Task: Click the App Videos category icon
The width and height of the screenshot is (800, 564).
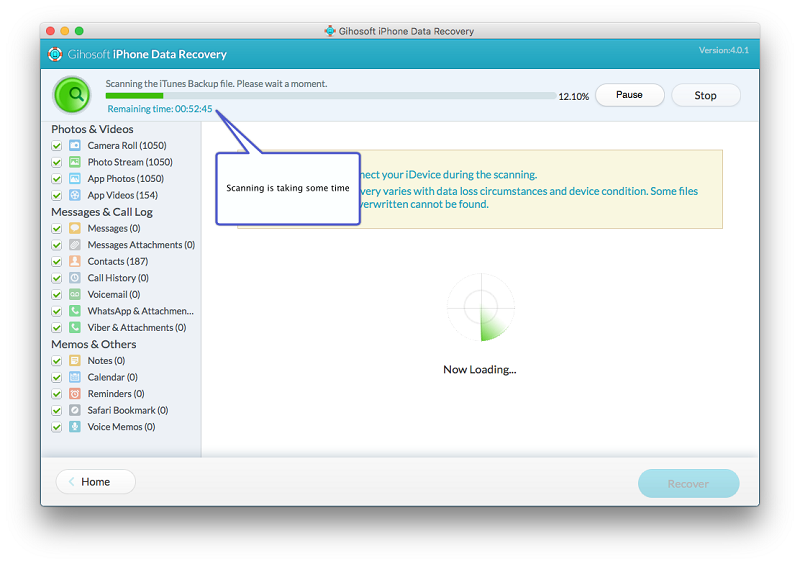Action: pos(75,195)
